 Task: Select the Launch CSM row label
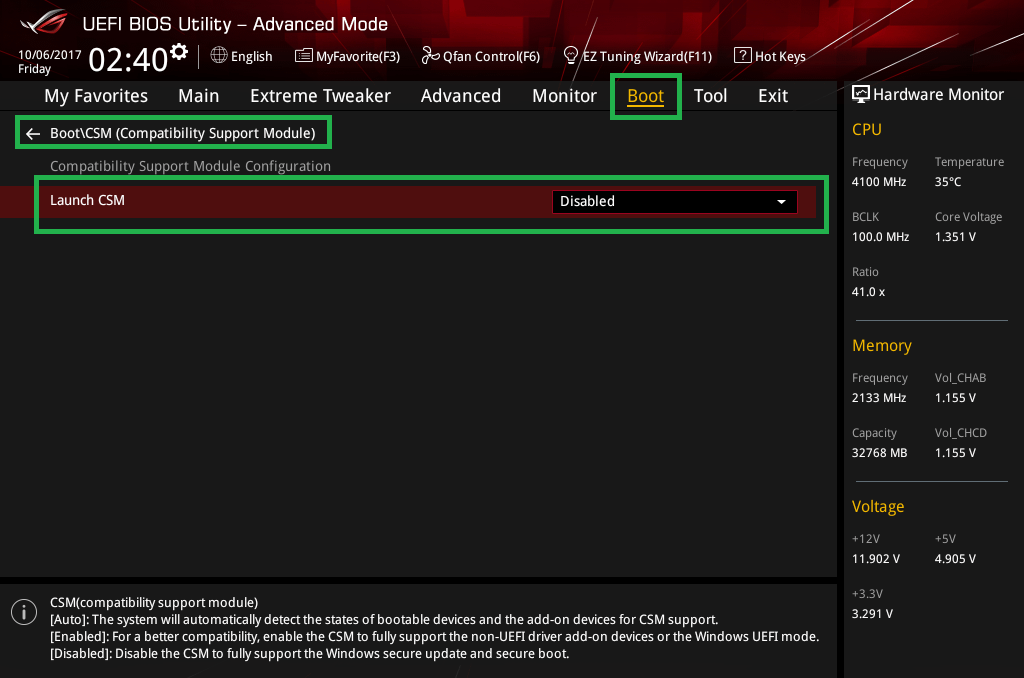(87, 201)
